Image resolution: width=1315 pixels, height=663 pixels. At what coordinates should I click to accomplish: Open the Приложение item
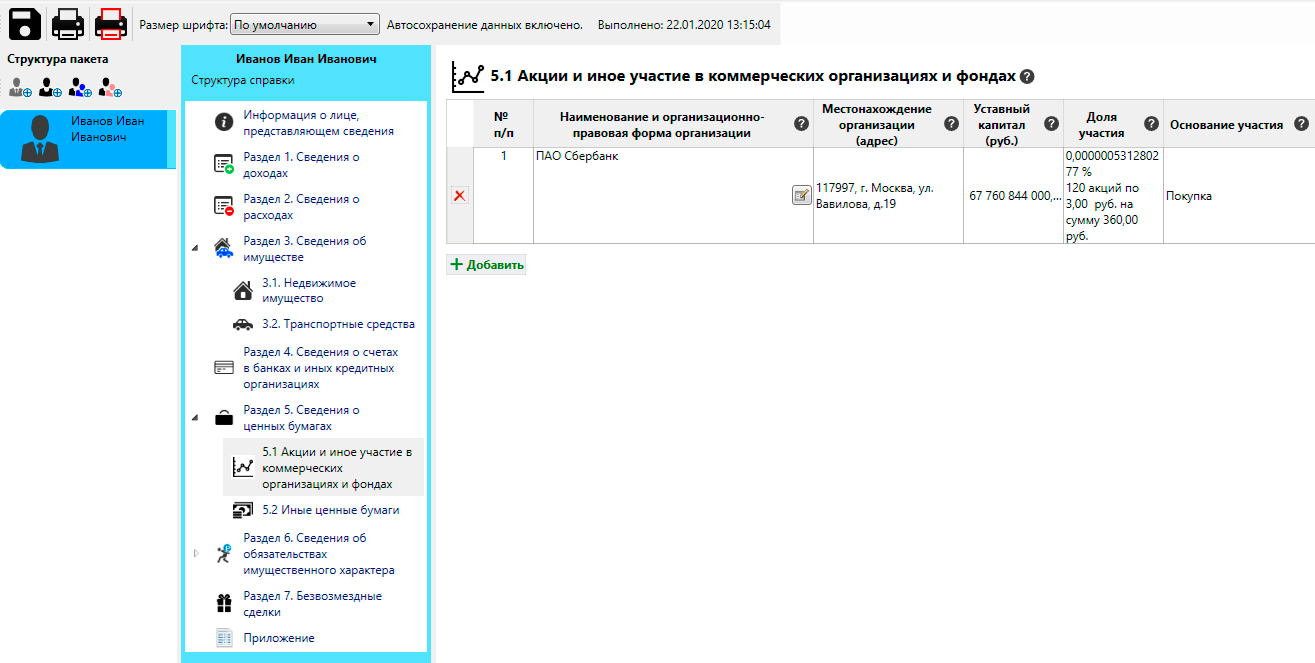coord(278,638)
